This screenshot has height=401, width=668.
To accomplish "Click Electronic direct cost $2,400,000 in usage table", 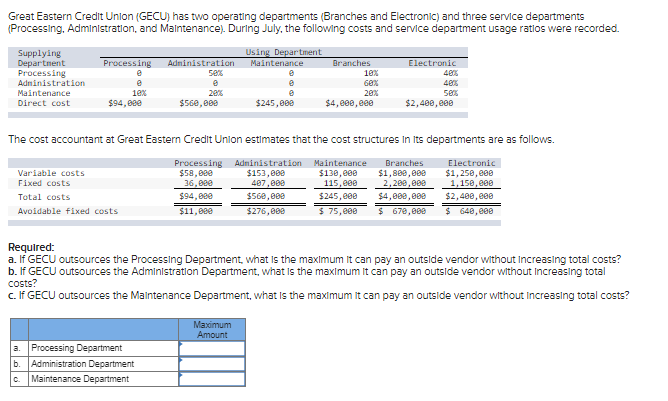I will coord(429,103).
